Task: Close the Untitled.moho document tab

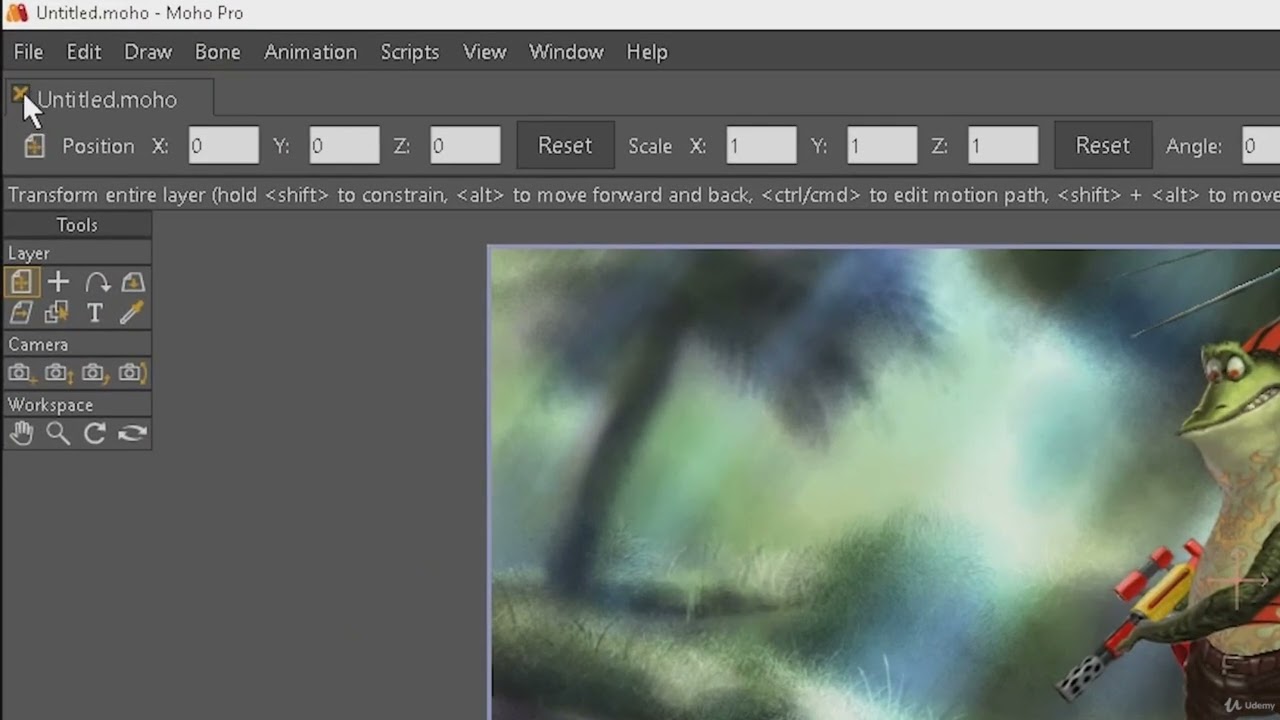Action: coord(19,94)
